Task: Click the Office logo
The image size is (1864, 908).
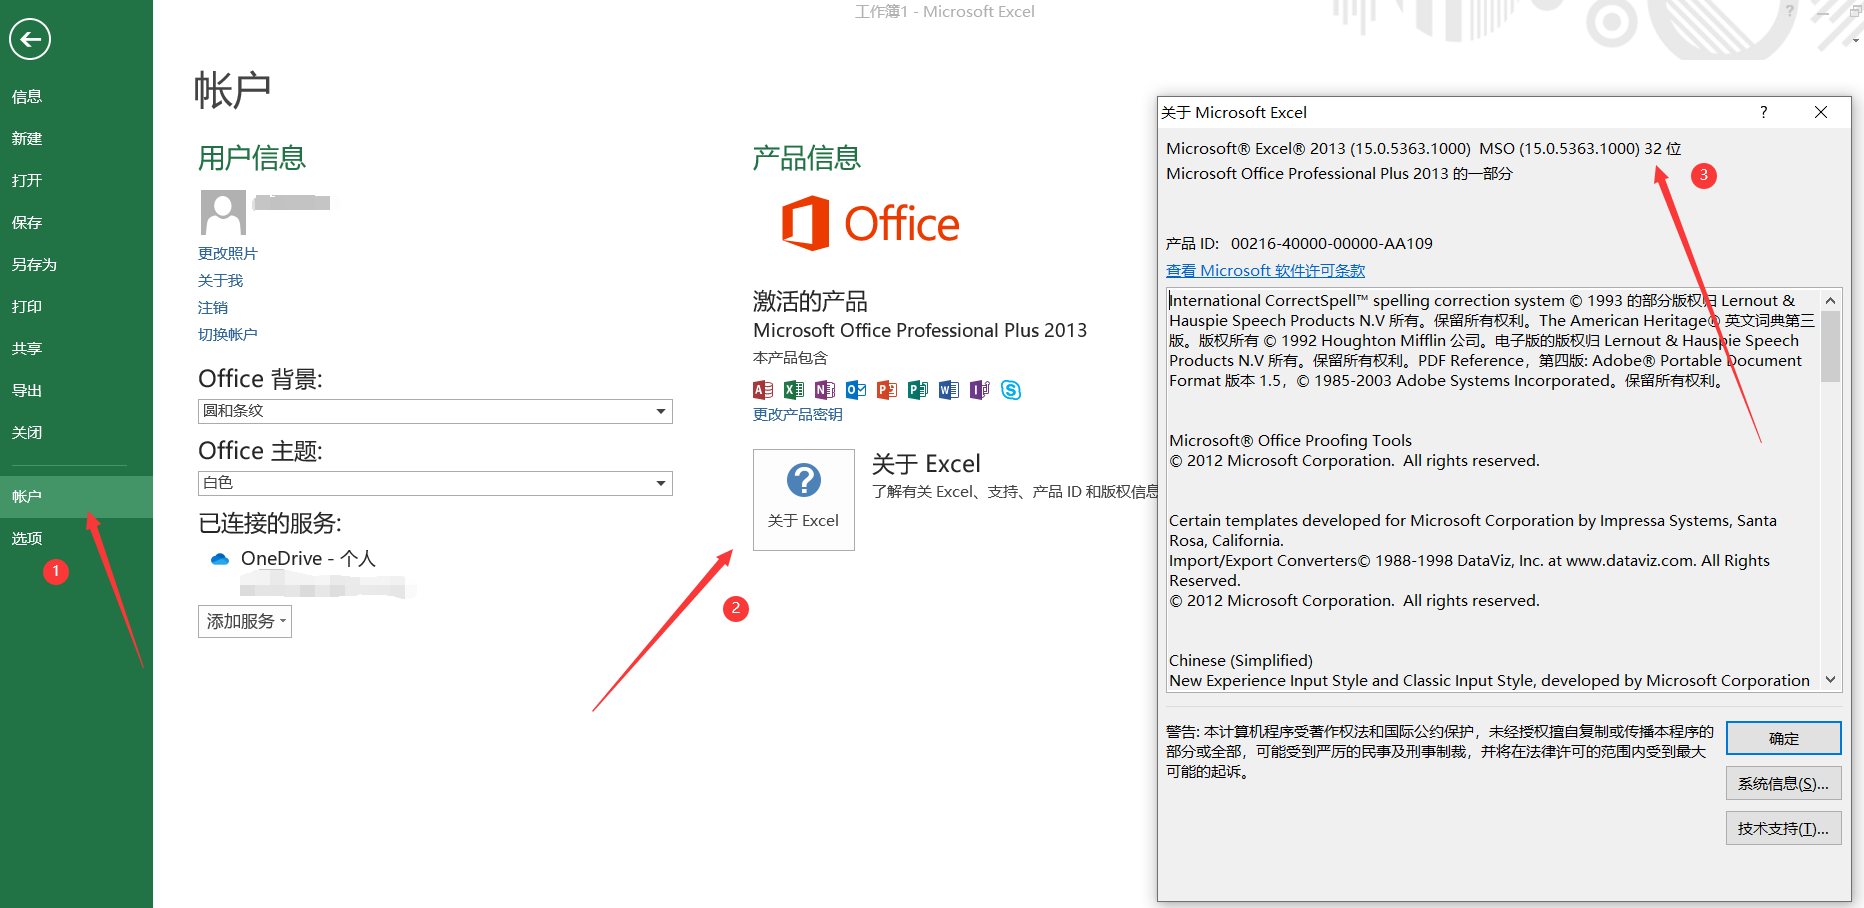Action: point(870,223)
